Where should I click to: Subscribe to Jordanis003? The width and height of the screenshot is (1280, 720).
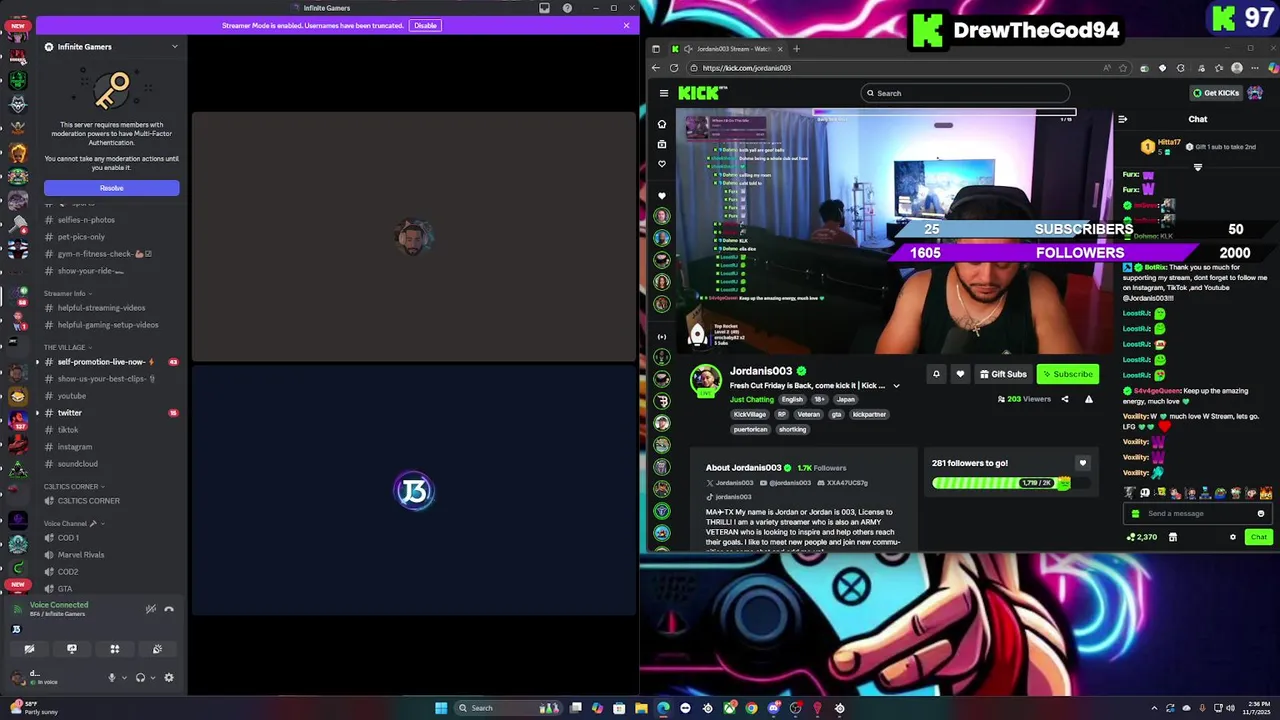pyautogui.click(x=1068, y=374)
